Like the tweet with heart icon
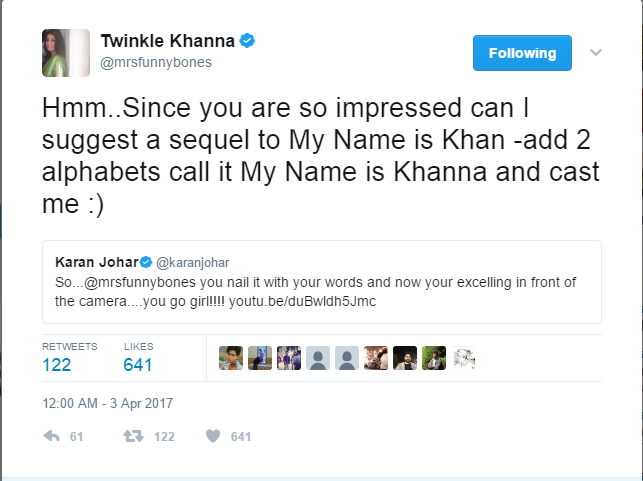This screenshot has height=481, width=643. tap(212, 437)
